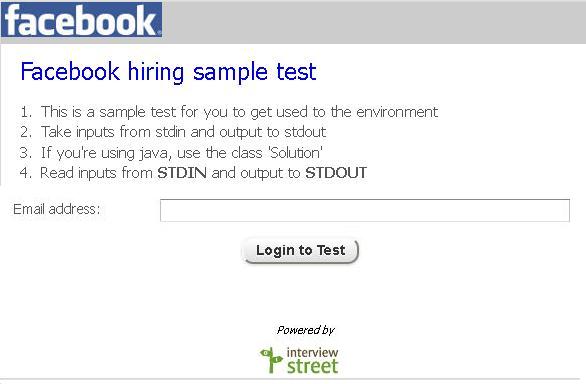Click the word "environment" in the first instruction

[x=397, y=112]
